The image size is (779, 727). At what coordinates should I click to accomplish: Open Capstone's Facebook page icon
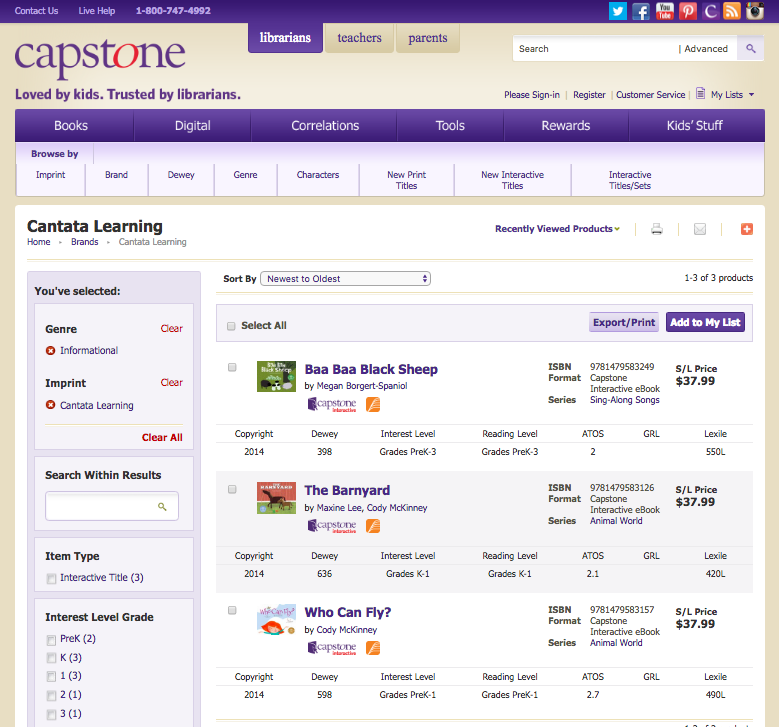[x=641, y=10]
